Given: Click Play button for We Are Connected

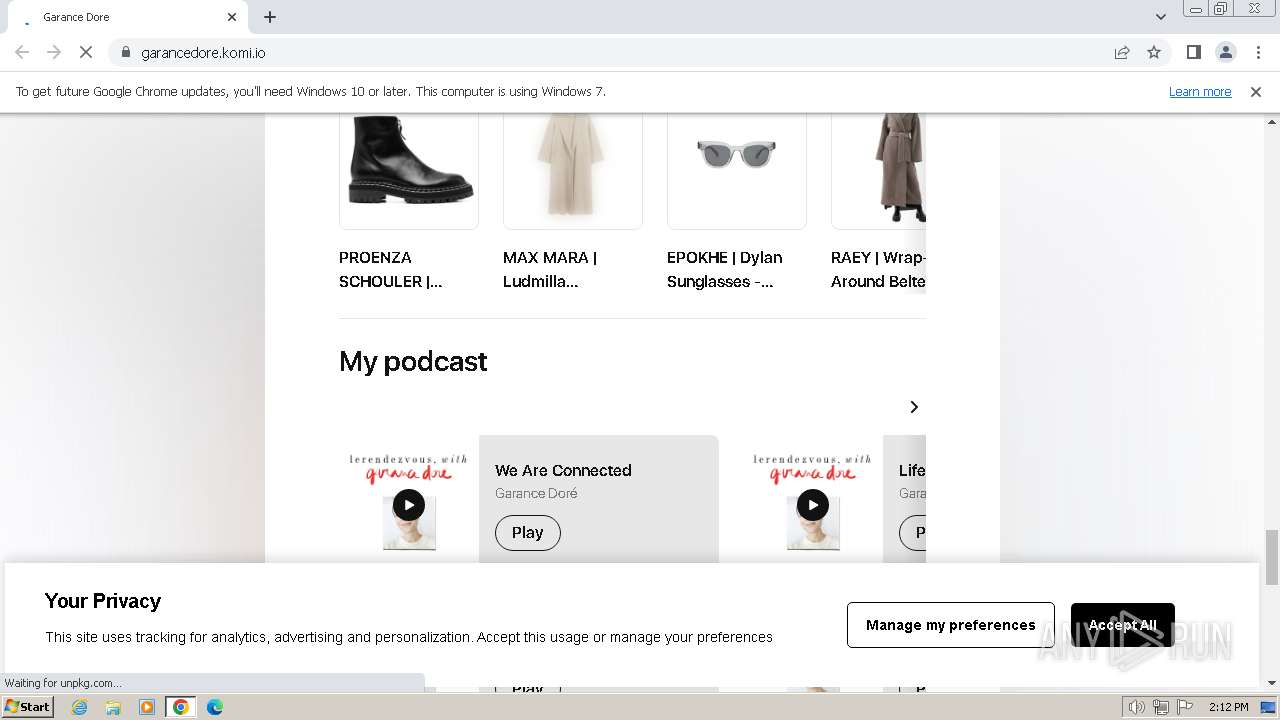Looking at the screenshot, I should pos(528,532).
